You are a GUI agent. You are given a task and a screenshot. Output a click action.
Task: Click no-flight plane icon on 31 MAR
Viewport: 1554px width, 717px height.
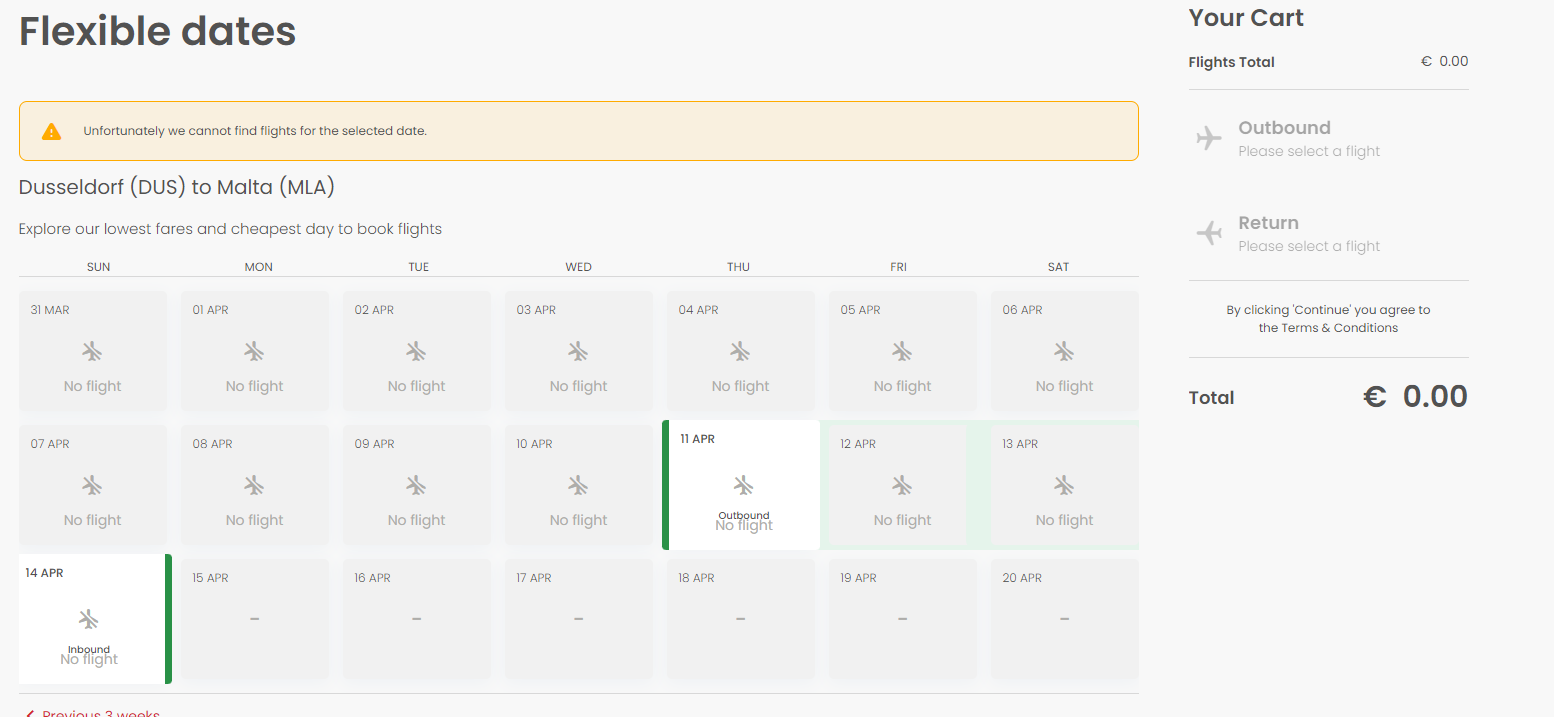pyautogui.click(x=92, y=351)
